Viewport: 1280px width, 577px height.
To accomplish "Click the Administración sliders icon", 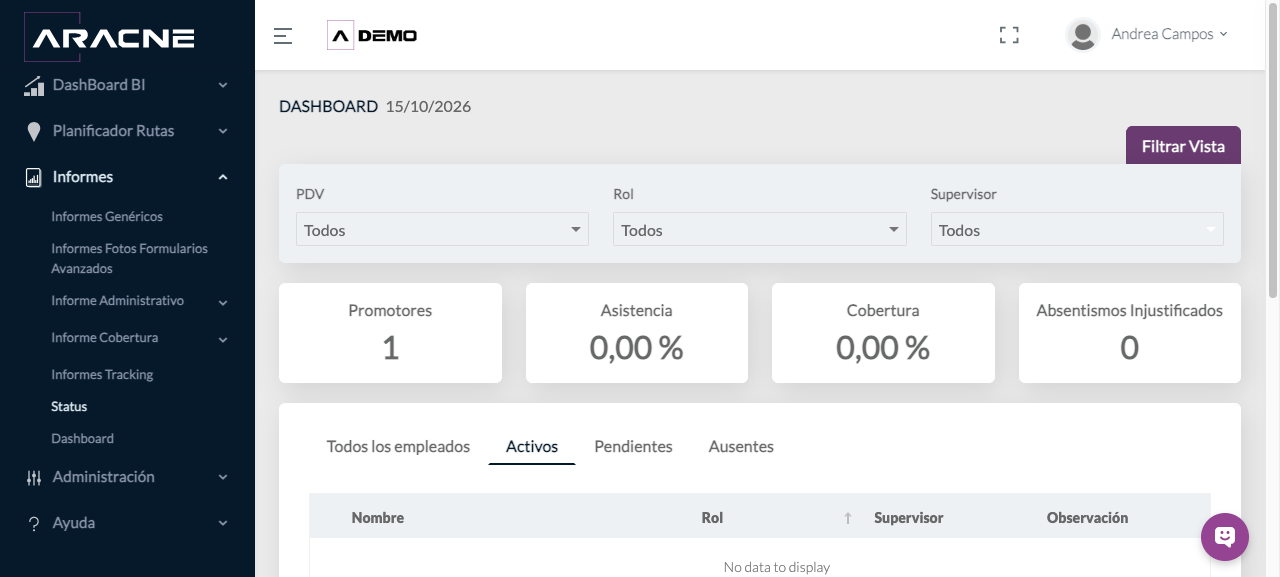I will (34, 477).
